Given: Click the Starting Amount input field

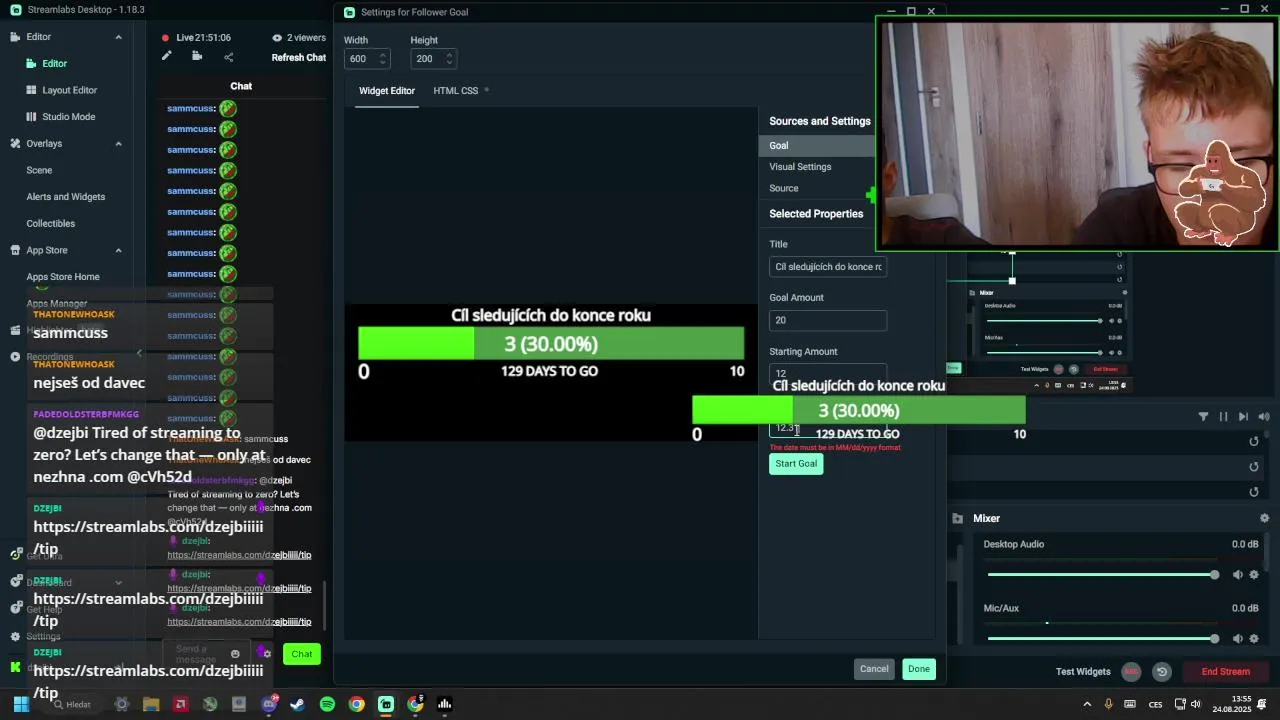Looking at the screenshot, I should (x=828, y=373).
